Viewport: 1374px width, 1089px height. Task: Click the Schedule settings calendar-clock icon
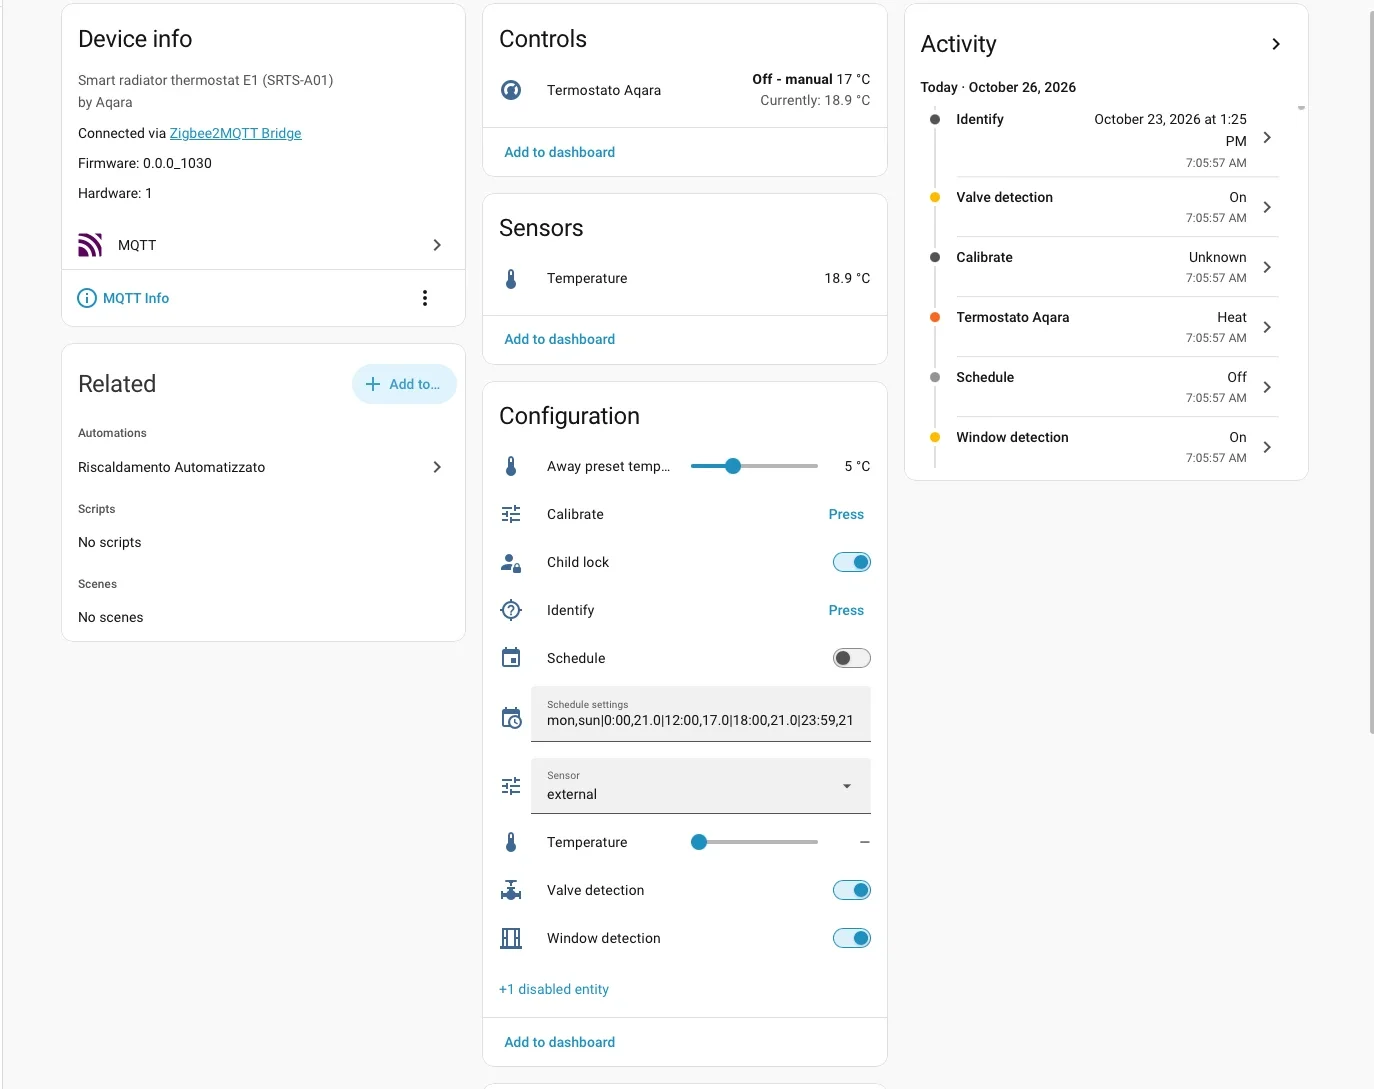(511, 718)
